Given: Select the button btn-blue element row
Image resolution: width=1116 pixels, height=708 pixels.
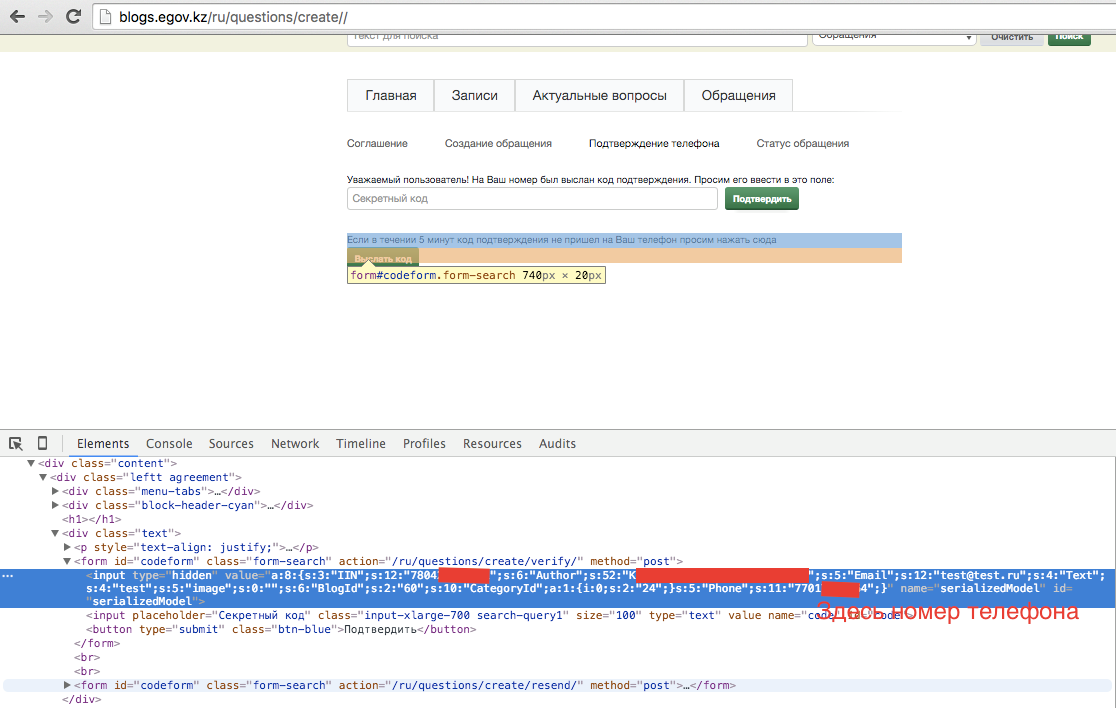Looking at the screenshot, I should coord(281,630).
